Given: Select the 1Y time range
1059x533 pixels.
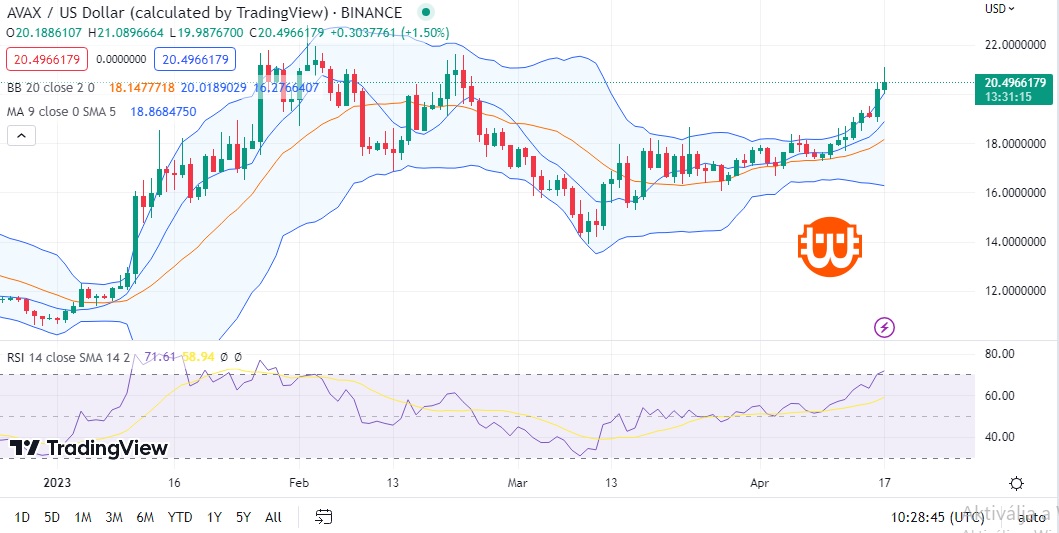Looking at the screenshot, I should point(214,517).
